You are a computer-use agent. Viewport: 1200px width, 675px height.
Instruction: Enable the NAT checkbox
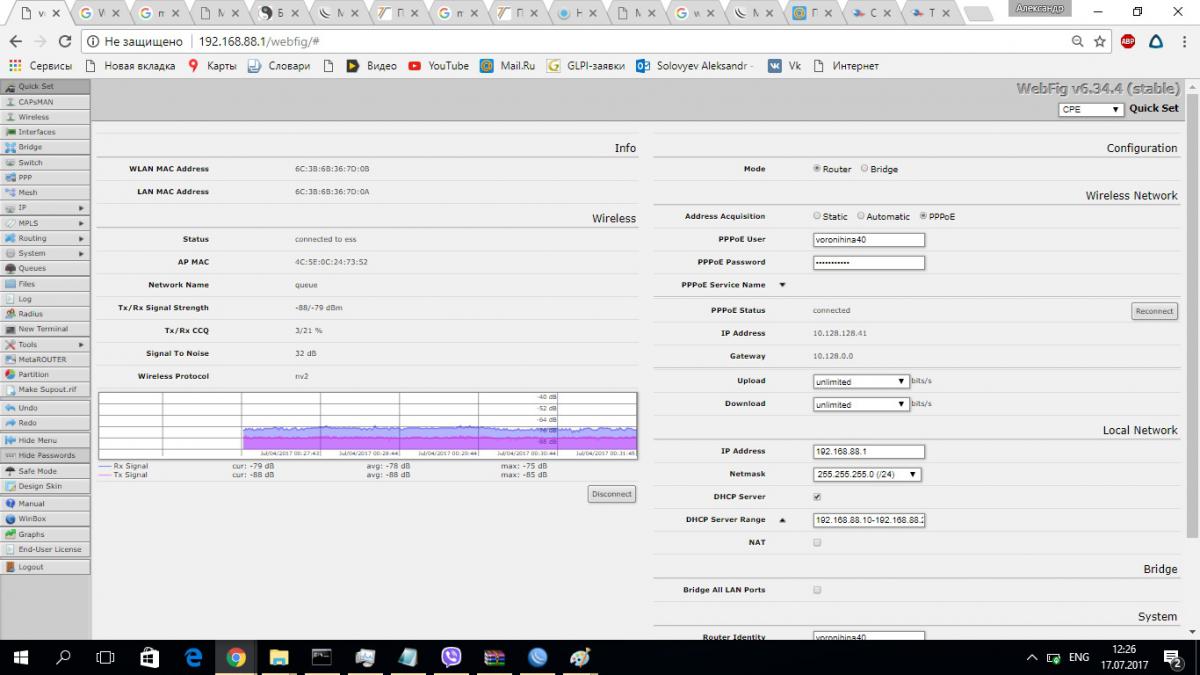(x=817, y=543)
